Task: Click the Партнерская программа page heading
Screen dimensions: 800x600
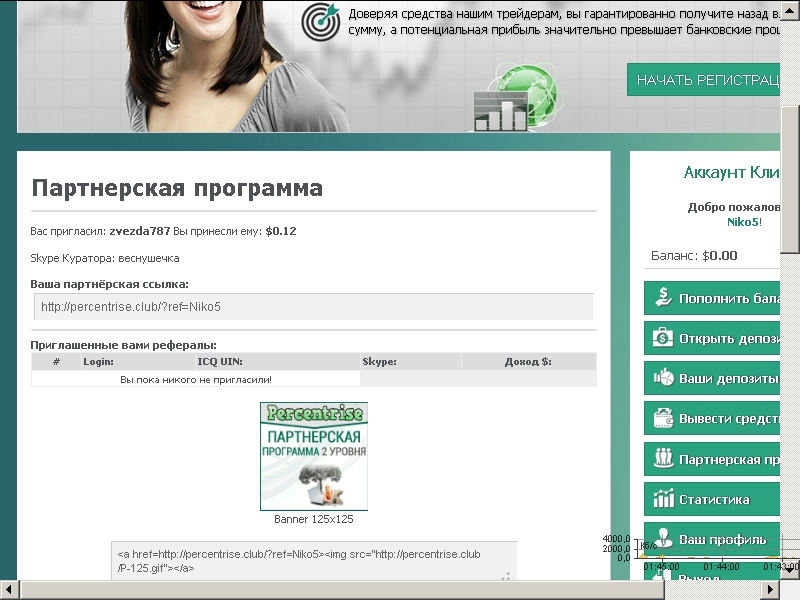Action: click(177, 188)
